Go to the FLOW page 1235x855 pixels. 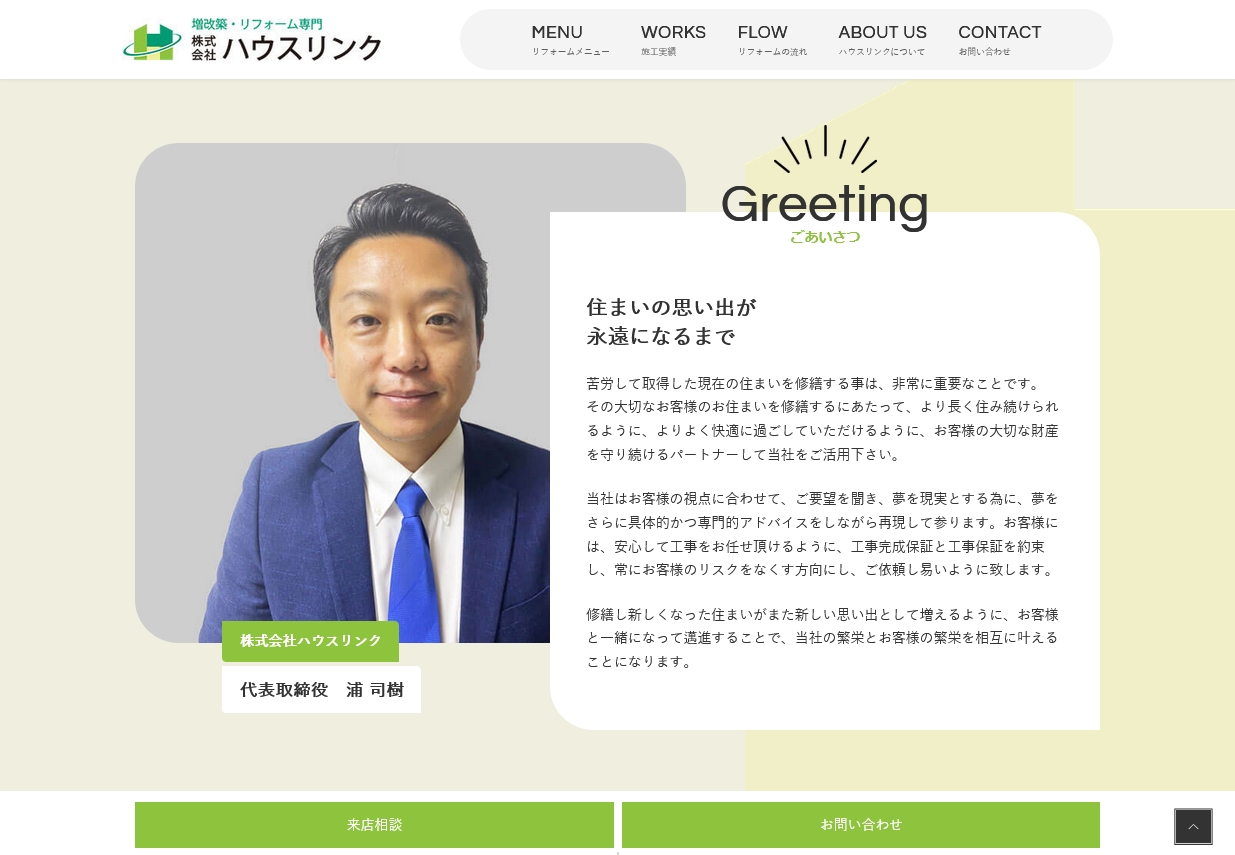pos(772,40)
